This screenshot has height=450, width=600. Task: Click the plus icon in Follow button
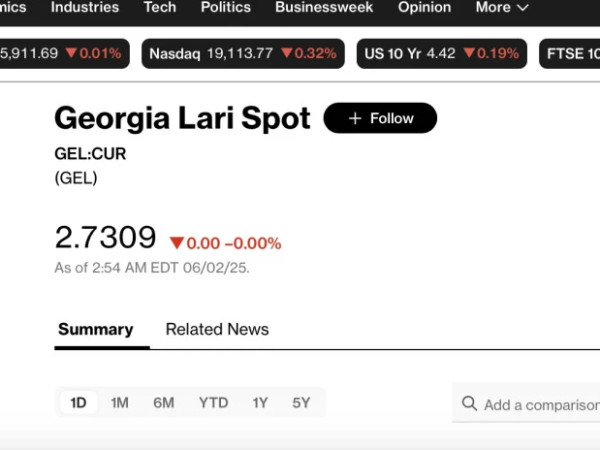pyautogui.click(x=355, y=118)
